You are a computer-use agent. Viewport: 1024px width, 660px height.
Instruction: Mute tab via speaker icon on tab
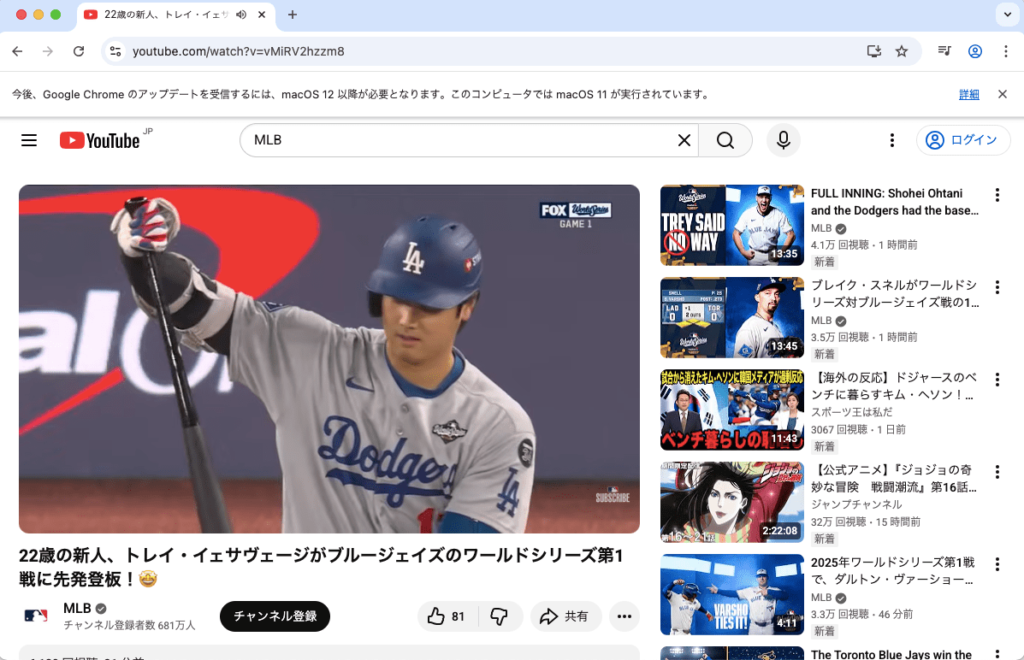click(x=242, y=14)
